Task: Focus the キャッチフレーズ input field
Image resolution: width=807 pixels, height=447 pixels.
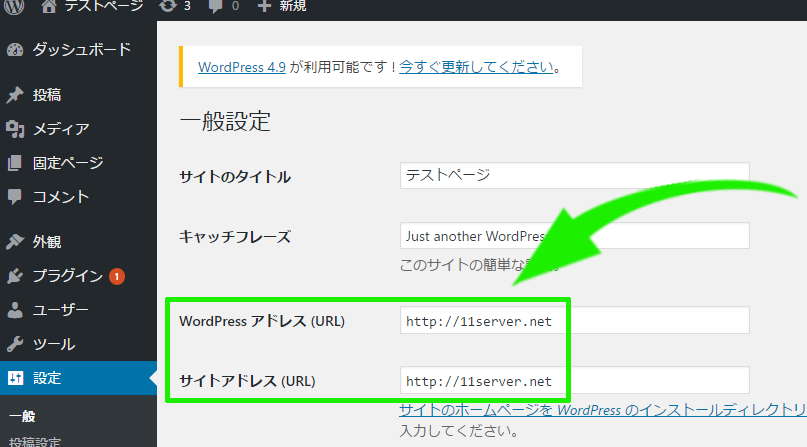Action: tap(574, 236)
